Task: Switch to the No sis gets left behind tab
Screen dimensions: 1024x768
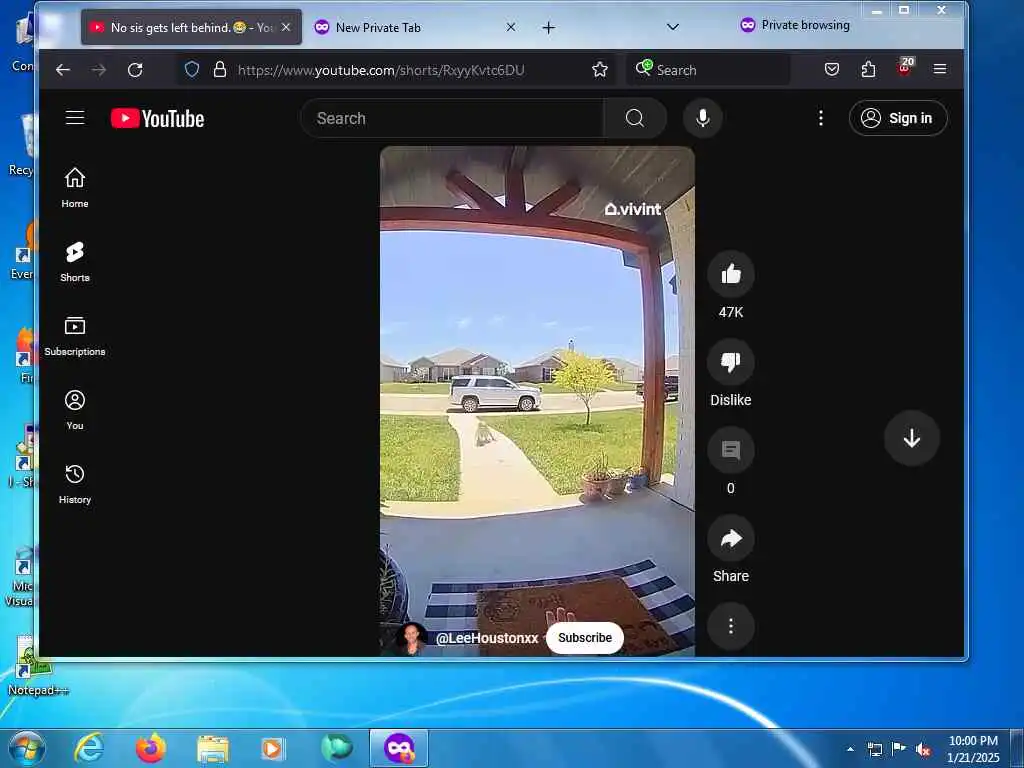Action: [x=191, y=27]
